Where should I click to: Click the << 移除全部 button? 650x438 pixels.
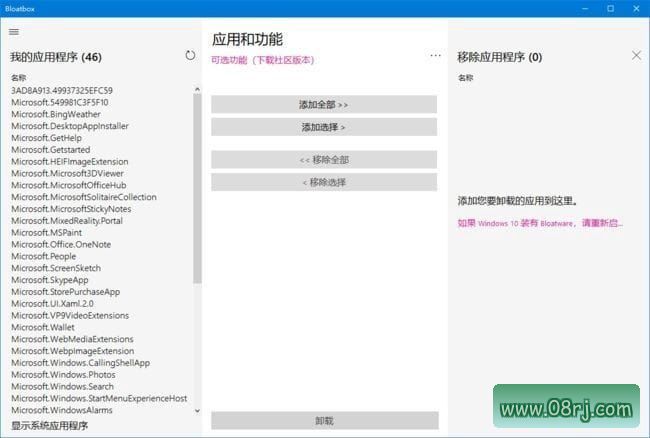(324, 160)
